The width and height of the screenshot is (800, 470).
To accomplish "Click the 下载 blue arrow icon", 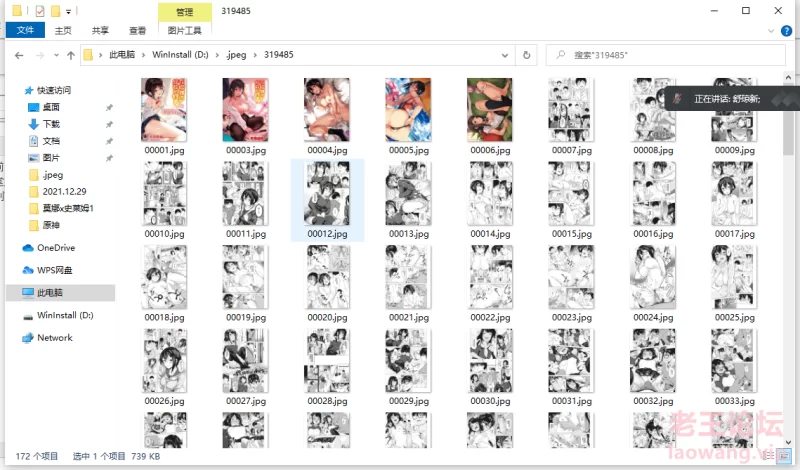I will pyautogui.click(x=33, y=124).
